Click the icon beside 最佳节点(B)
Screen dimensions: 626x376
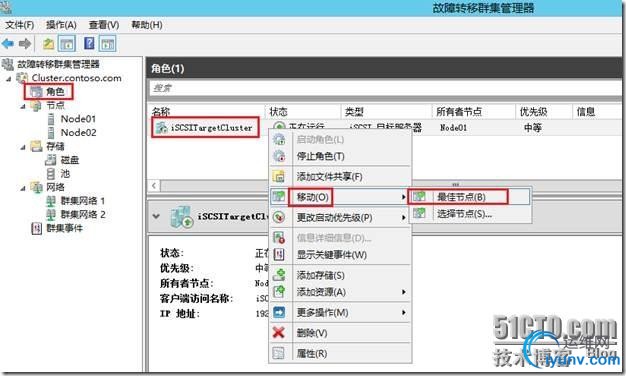419,196
